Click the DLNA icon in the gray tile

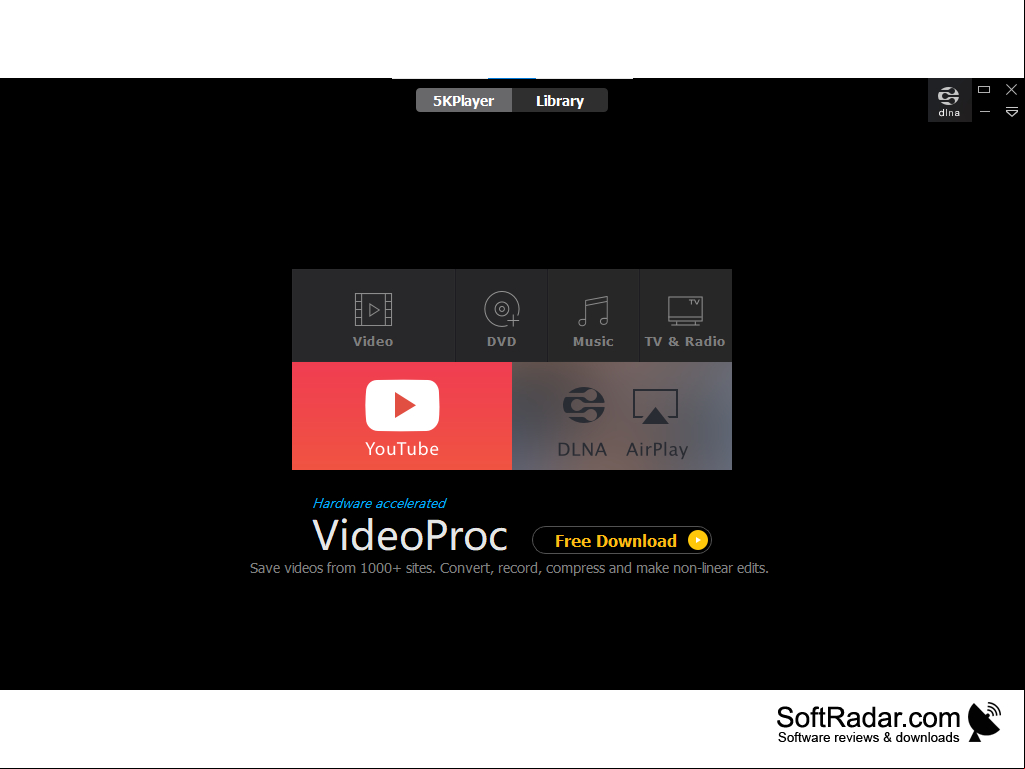583,405
